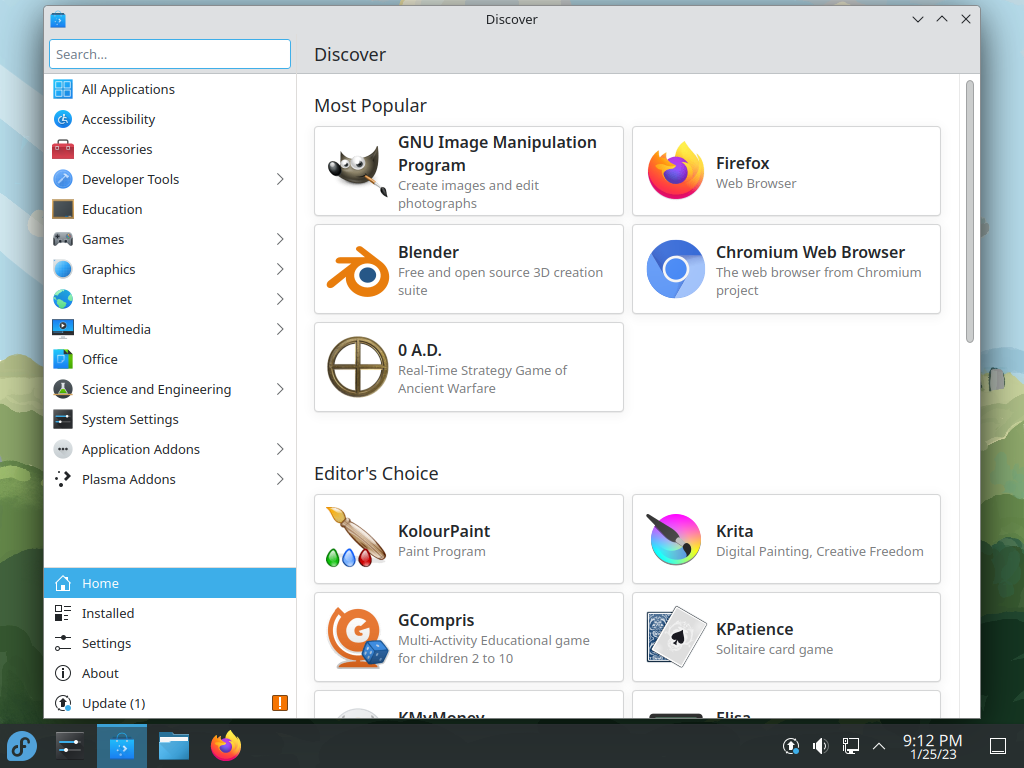Expand the Multimedia category arrow
Image resolution: width=1024 pixels, height=768 pixels.
coord(280,329)
